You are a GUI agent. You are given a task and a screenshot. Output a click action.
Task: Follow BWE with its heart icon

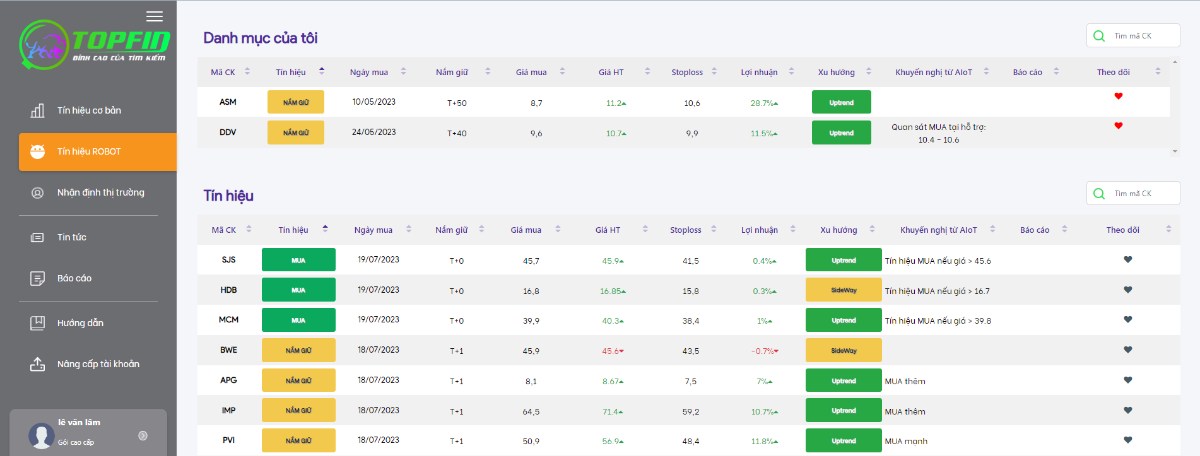[x=1128, y=350]
